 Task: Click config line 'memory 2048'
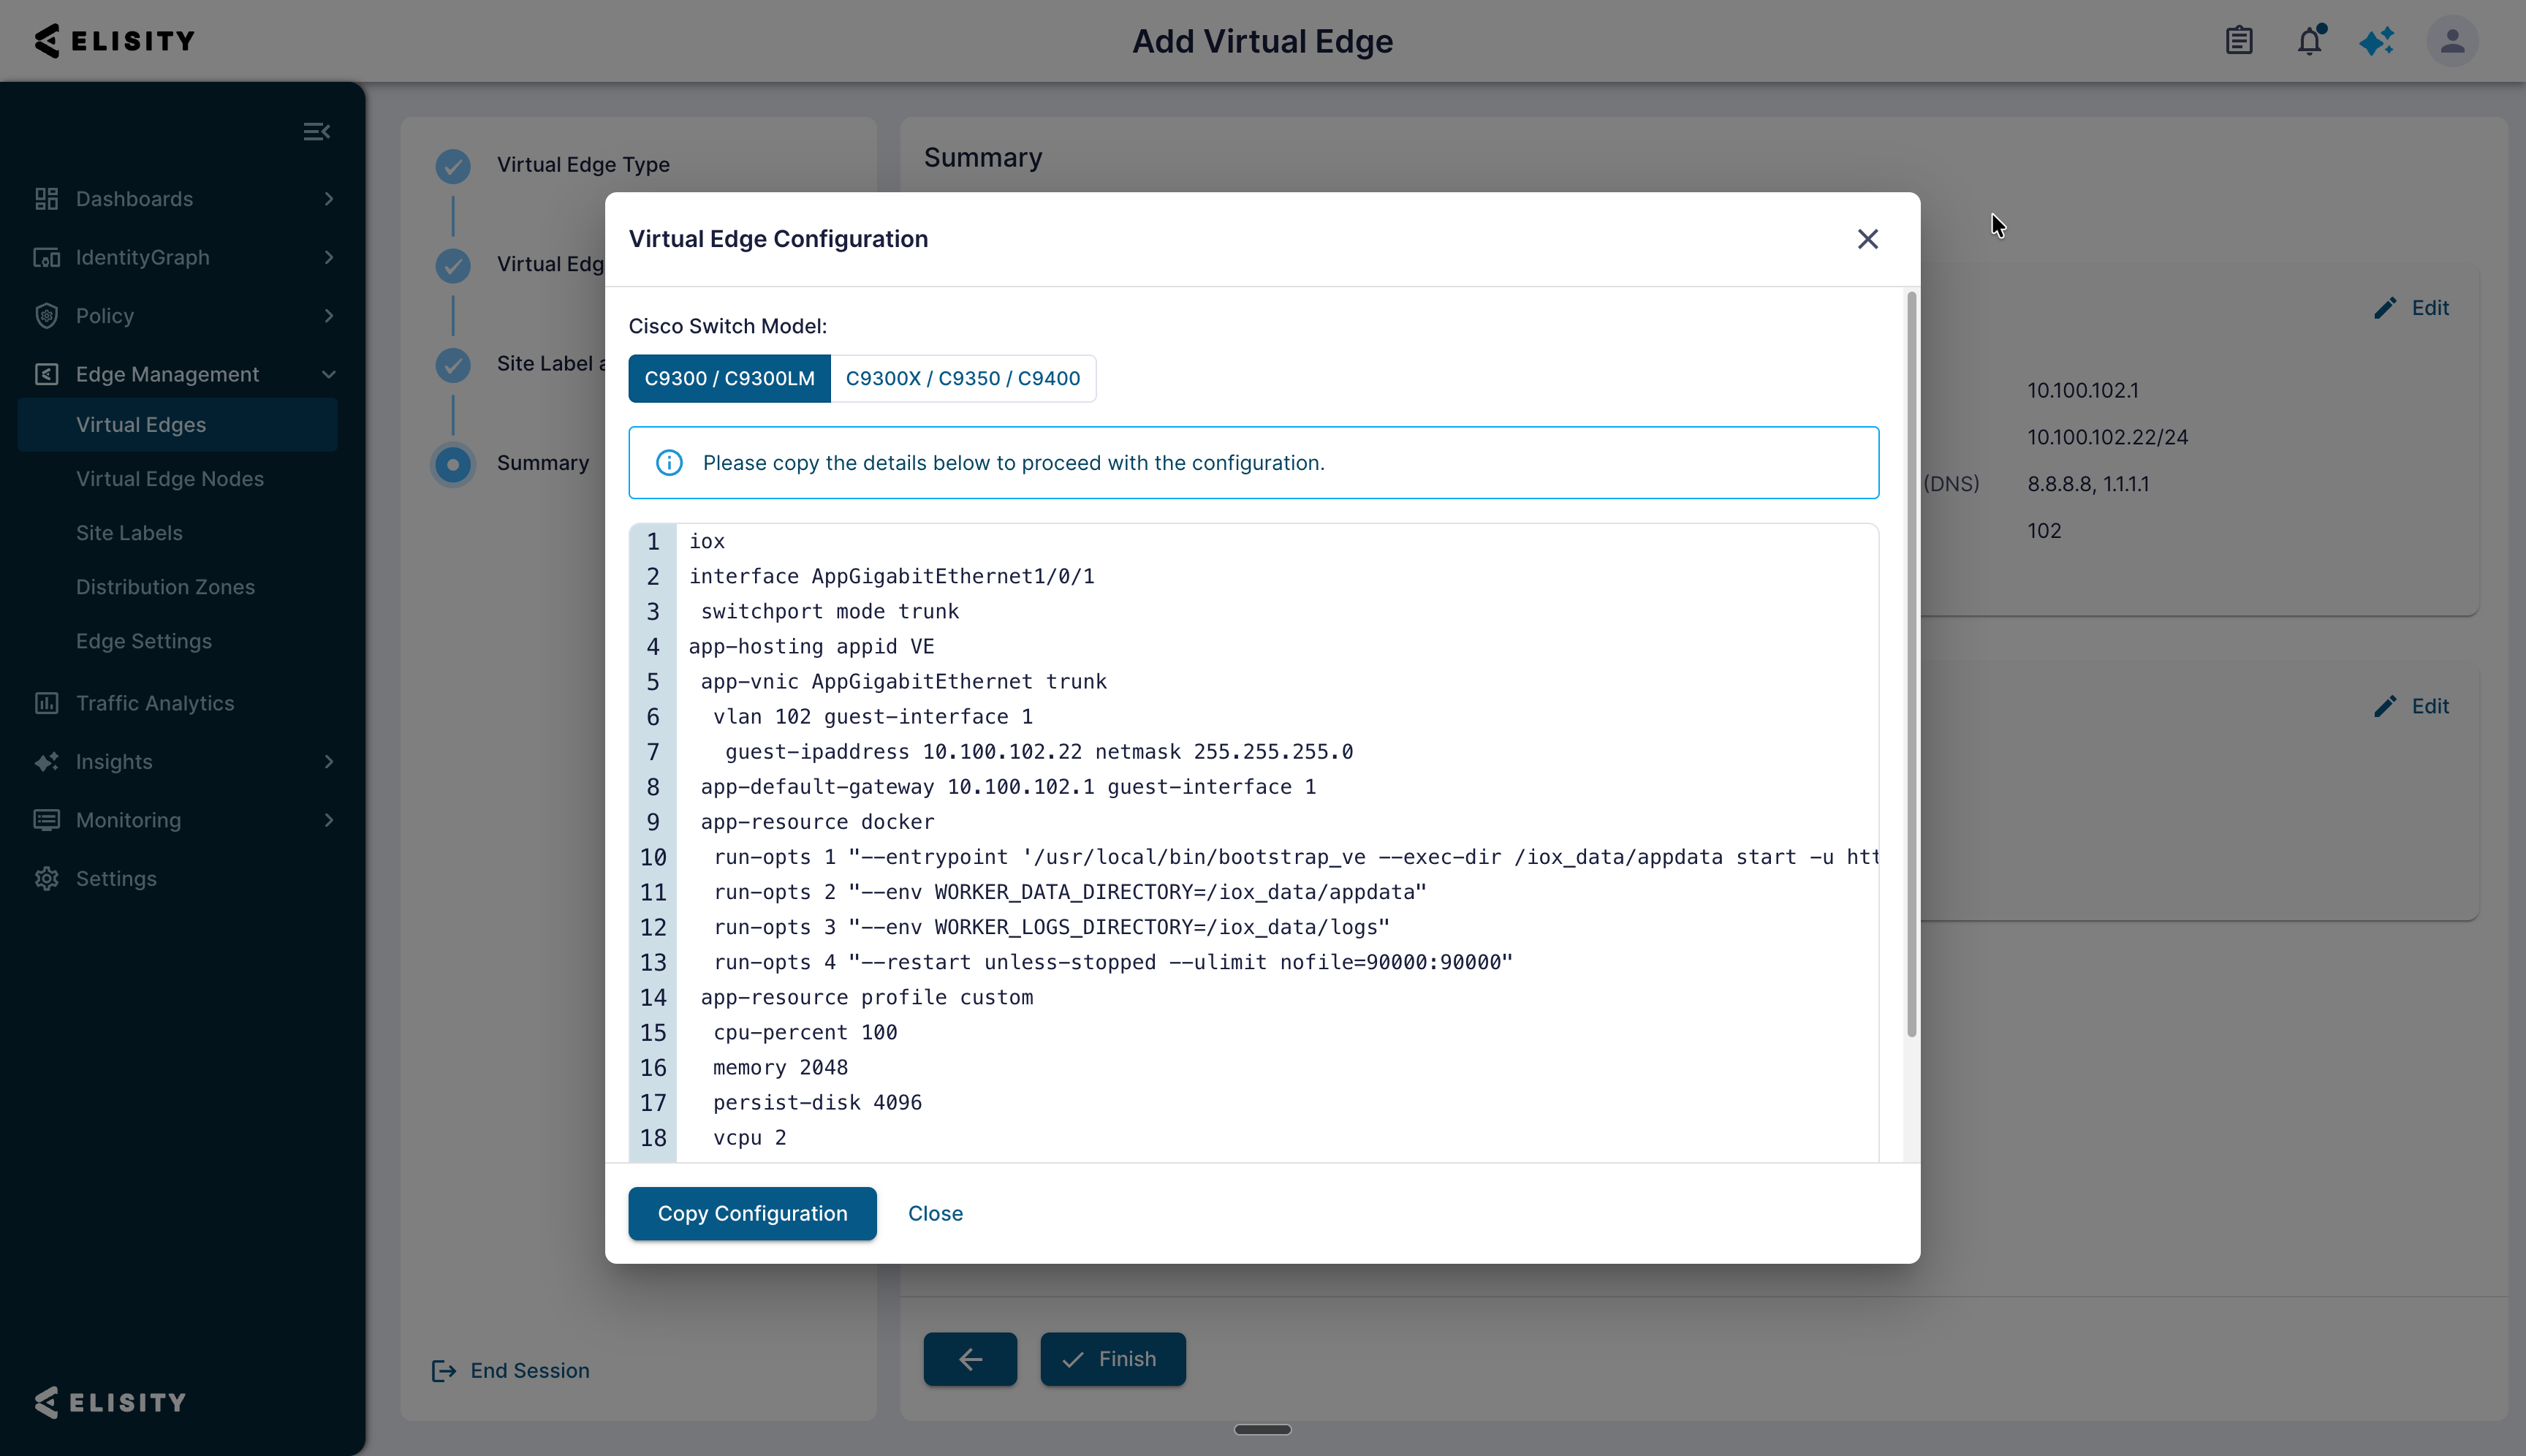tap(780, 1067)
